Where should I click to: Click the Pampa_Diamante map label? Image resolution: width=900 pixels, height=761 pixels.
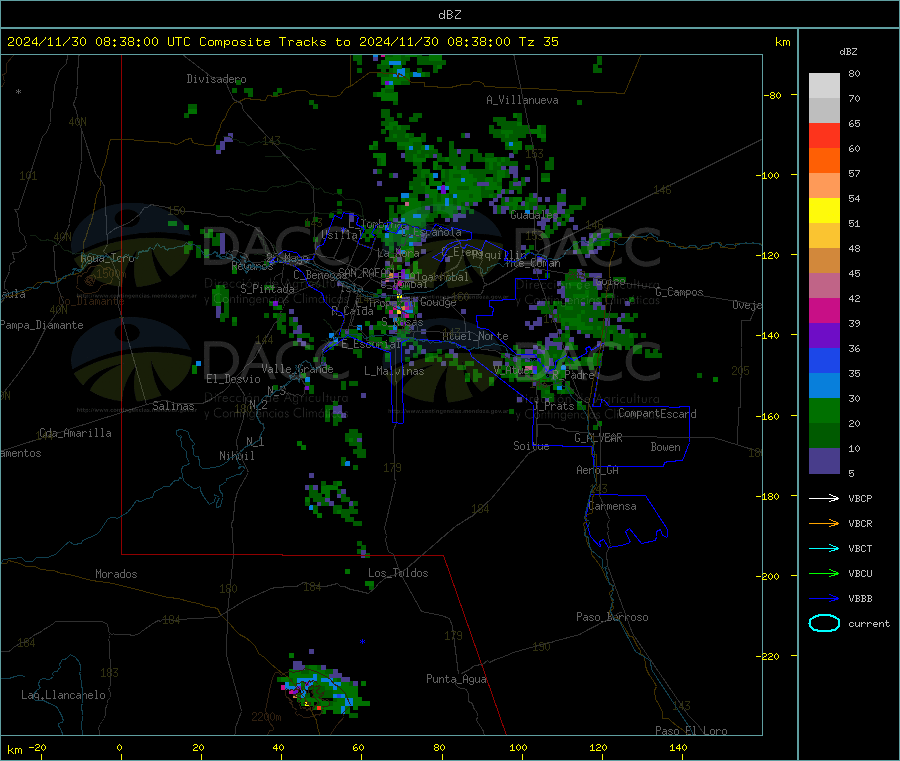click(x=42, y=325)
